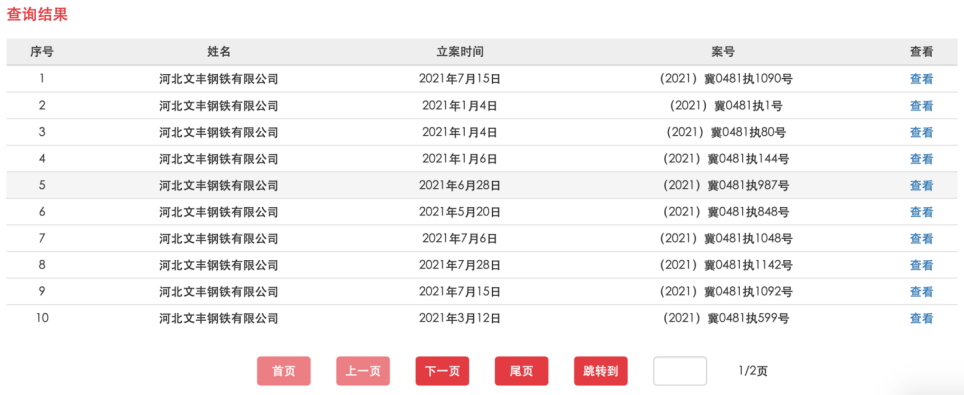964x395 pixels.
Task: Go to first page with 首页 button
Action: coord(283,371)
